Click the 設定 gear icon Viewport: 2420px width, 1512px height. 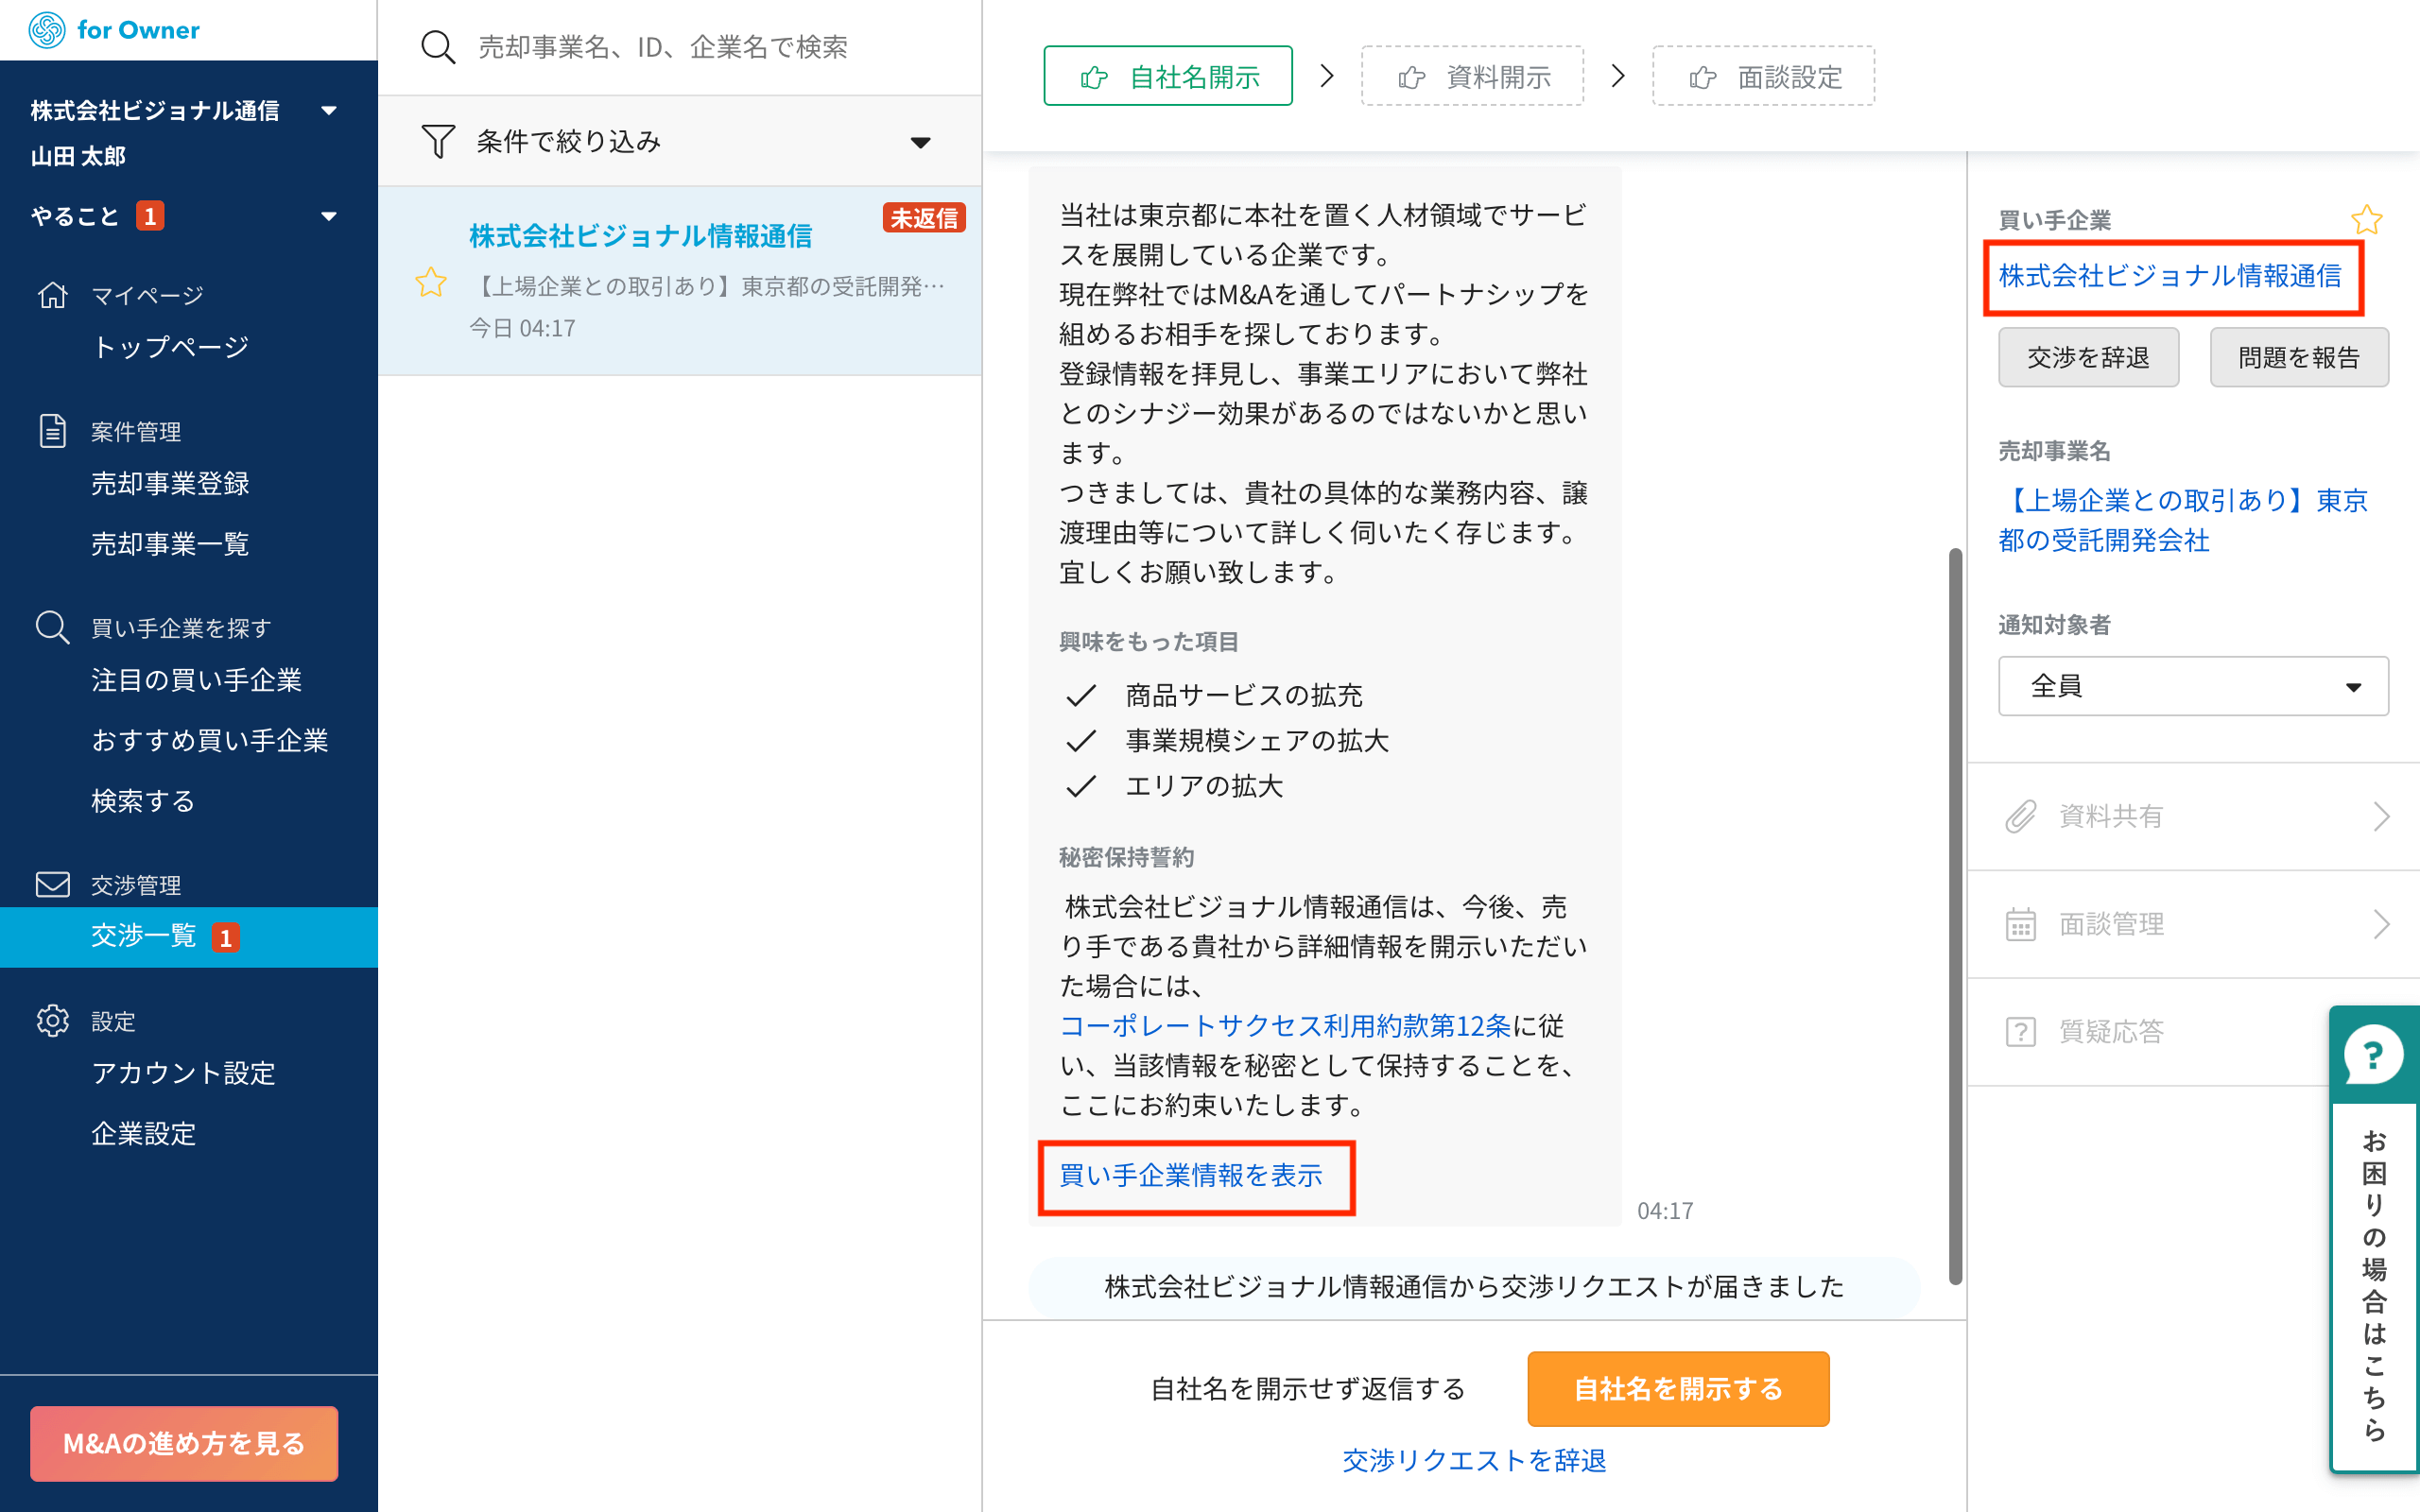52,1021
